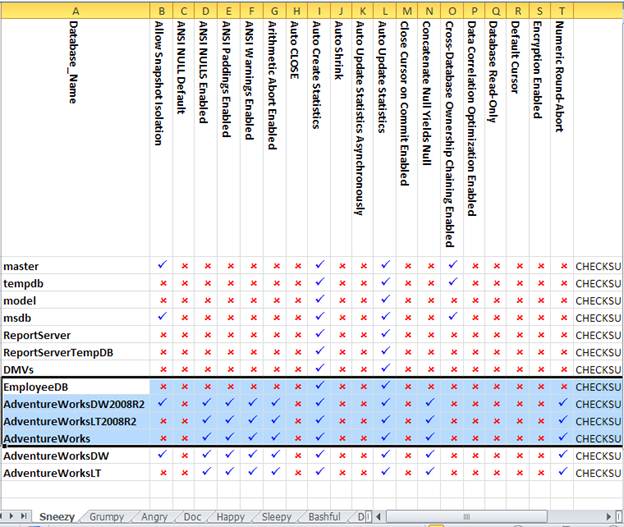Click model's Auto Create Statistics check mark
The width and height of the screenshot is (624, 527).
[x=320, y=299]
